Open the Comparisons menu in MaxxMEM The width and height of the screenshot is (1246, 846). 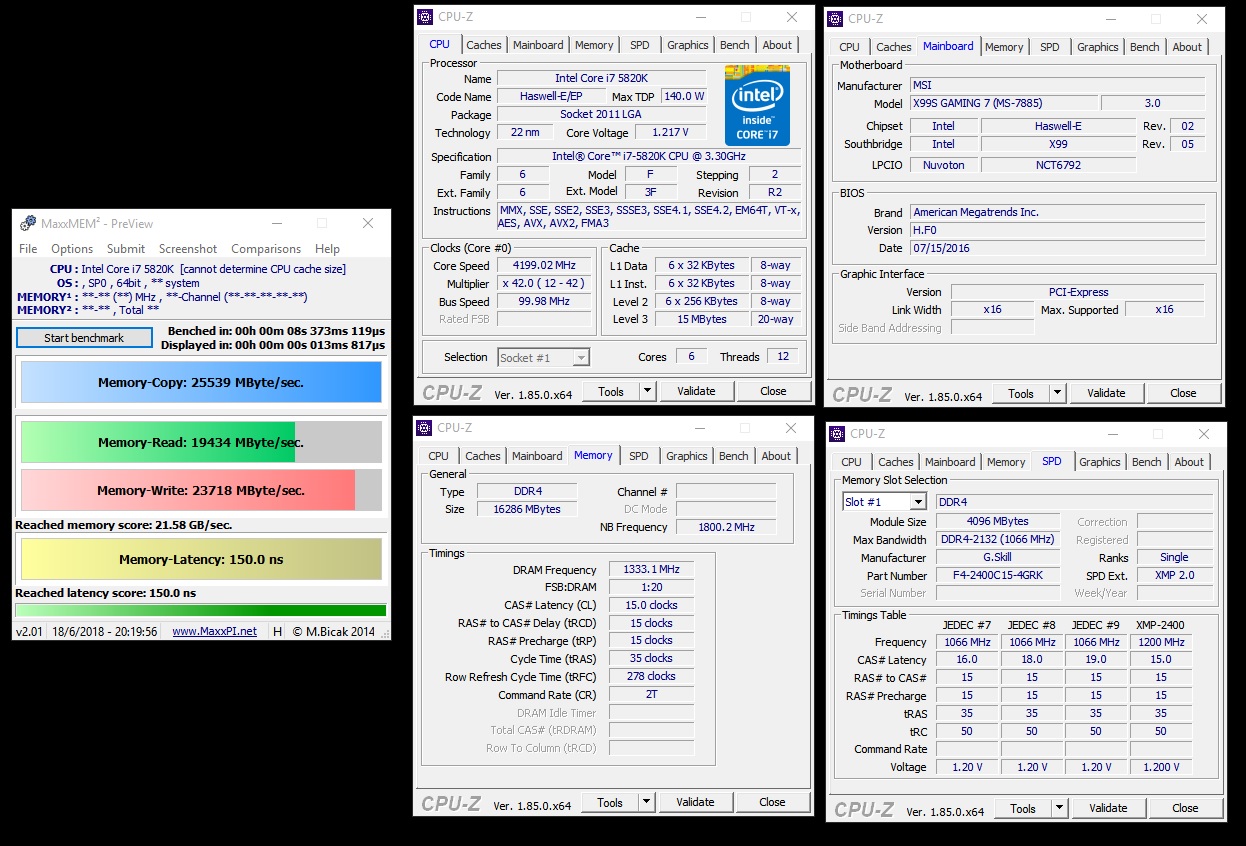click(x=266, y=249)
